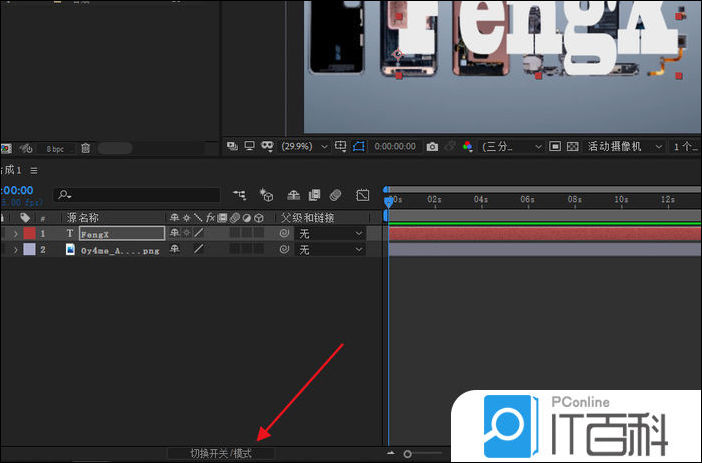Enable the motion blur icon in timeline
Screen dimensions: 702x463
[336, 195]
